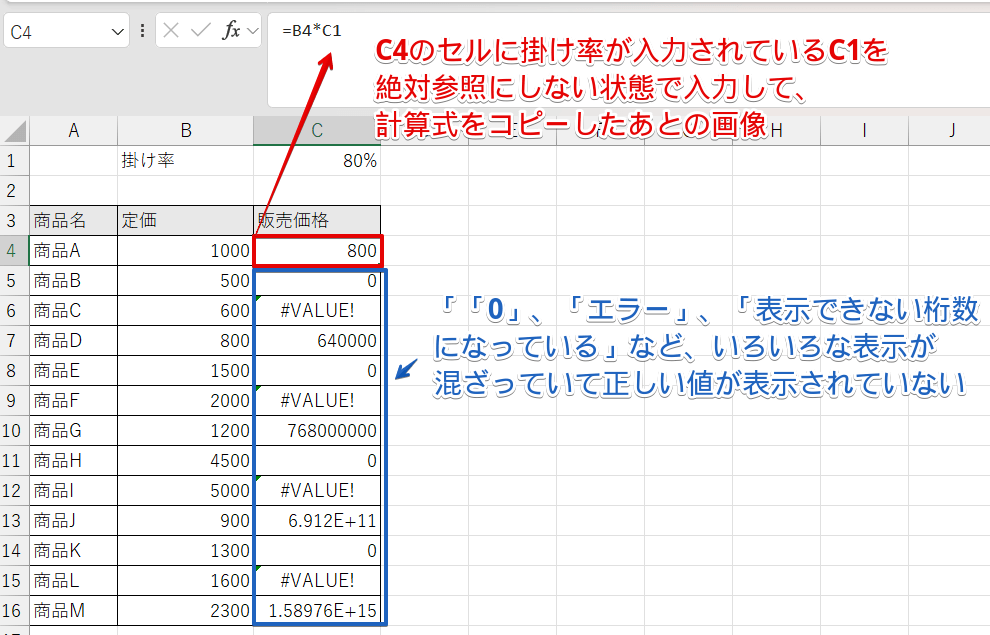990x635 pixels.
Task: Select cell 商品B
Action: tap(73, 280)
